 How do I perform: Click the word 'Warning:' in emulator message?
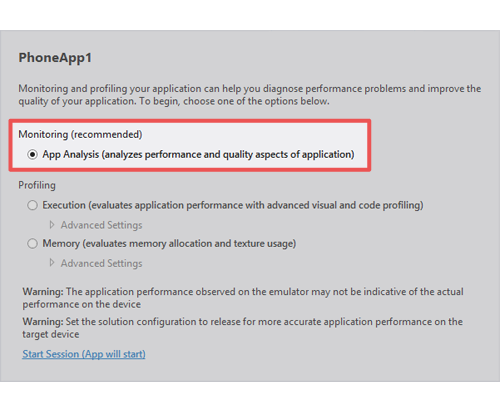pos(43,292)
